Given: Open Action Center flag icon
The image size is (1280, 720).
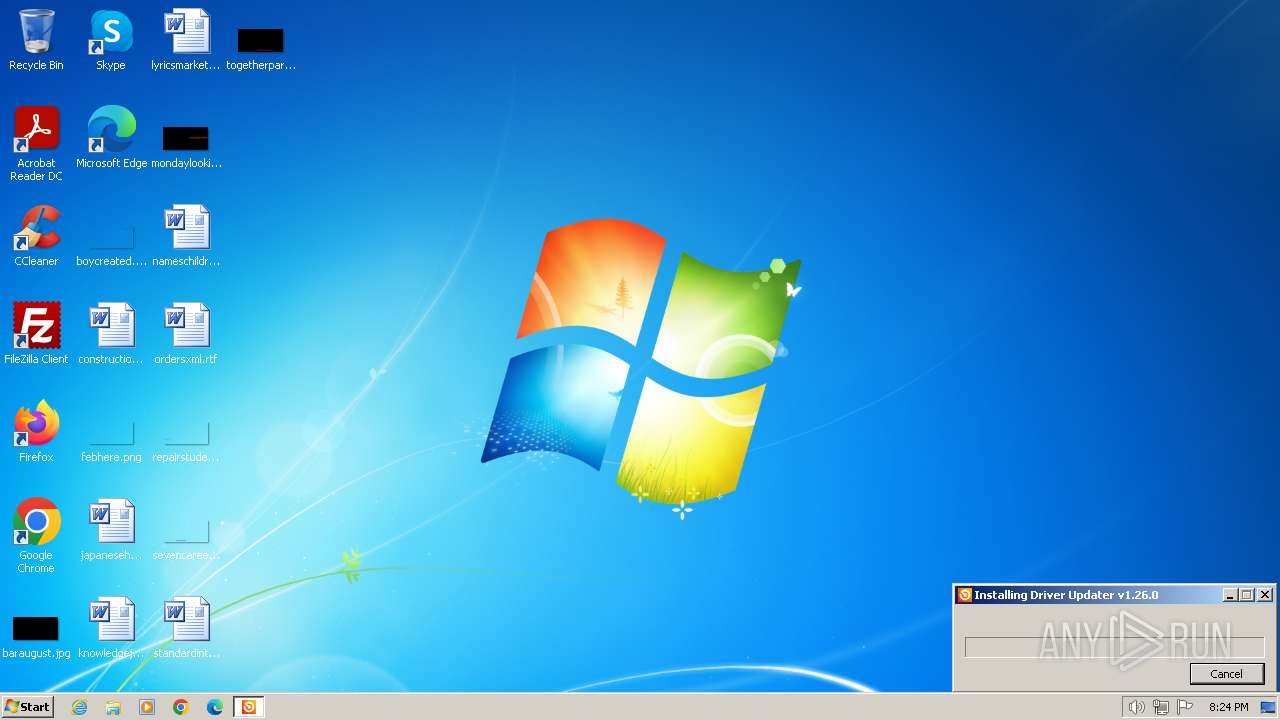Looking at the screenshot, I should [1185, 707].
